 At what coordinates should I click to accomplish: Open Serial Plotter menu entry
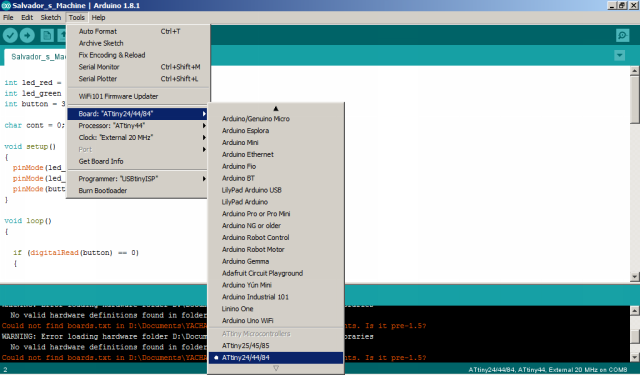point(138,79)
